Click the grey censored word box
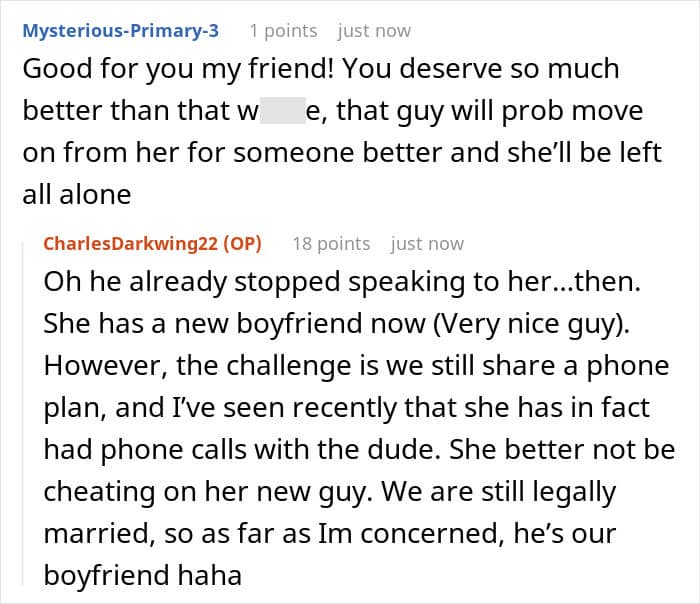The image size is (700, 604). click(282, 110)
